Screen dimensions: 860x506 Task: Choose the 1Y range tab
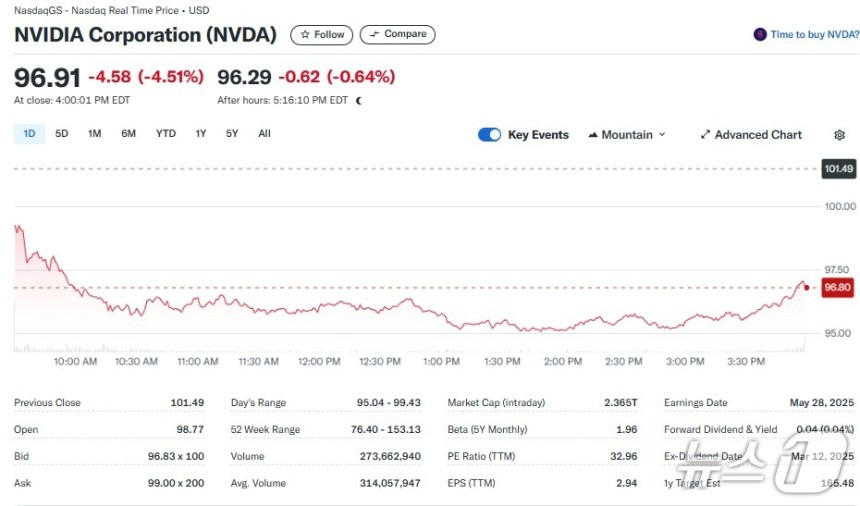(x=201, y=134)
